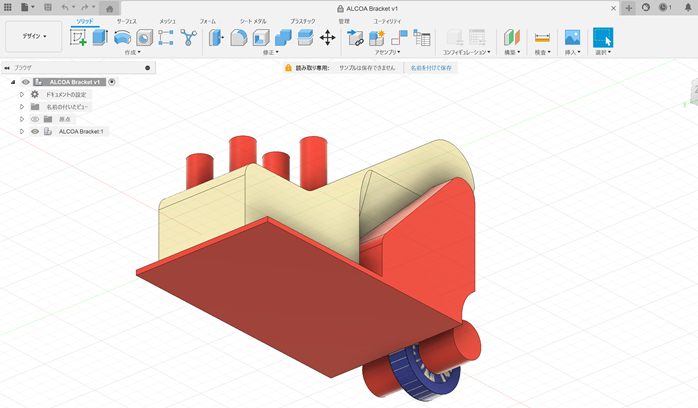
Task: Activate the Select window tool
Action: pyautogui.click(x=603, y=37)
